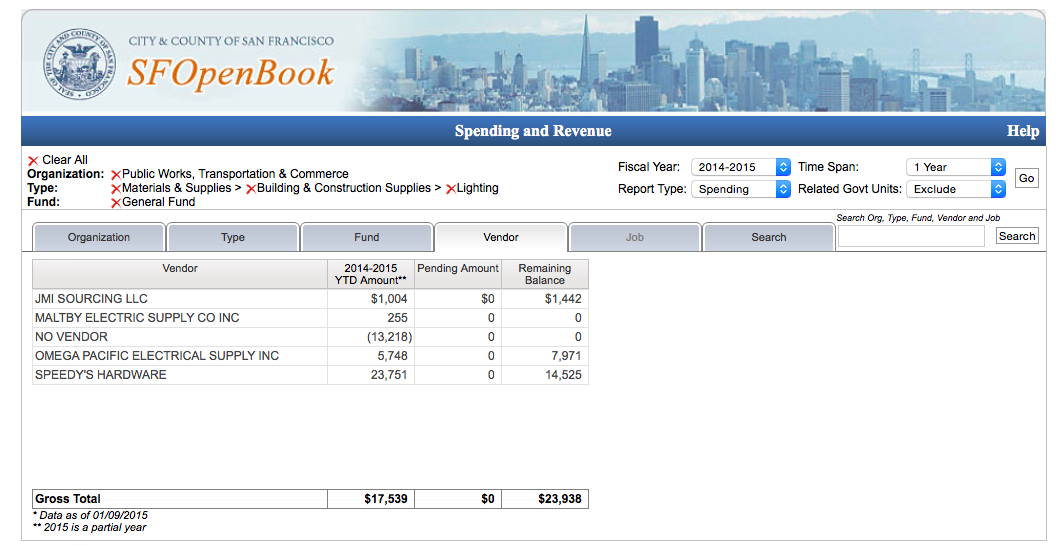Click the San Francisco city seal logo

pyautogui.click(x=79, y=65)
